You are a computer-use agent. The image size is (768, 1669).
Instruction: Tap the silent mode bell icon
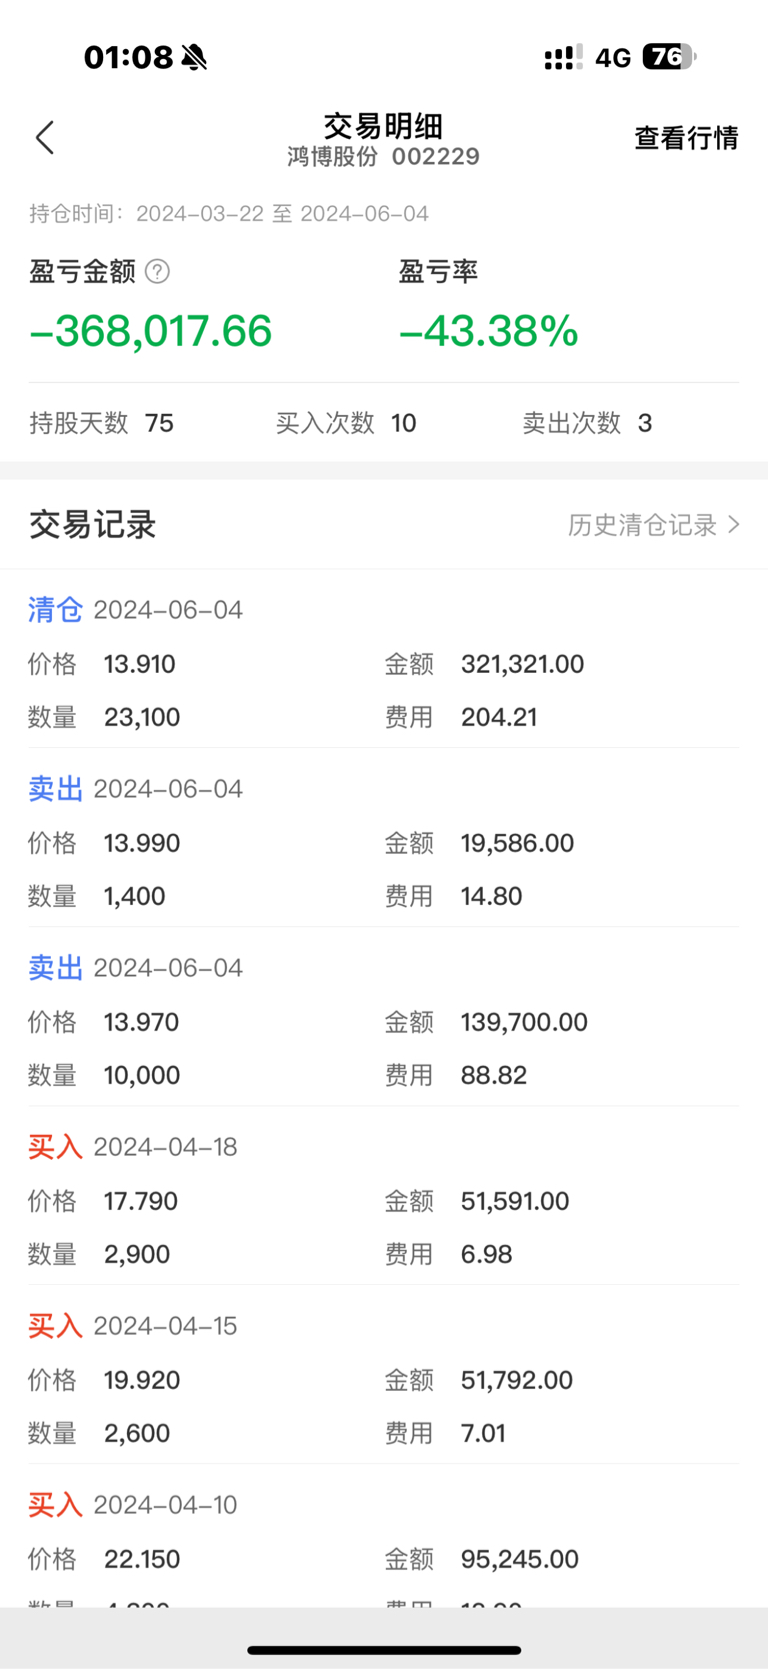(x=195, y=58)
